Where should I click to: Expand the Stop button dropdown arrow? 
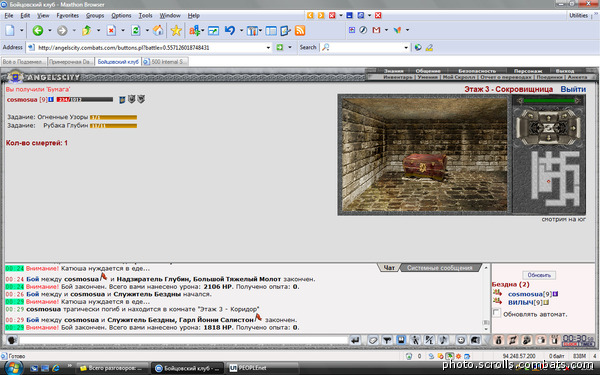coord(122,30)
